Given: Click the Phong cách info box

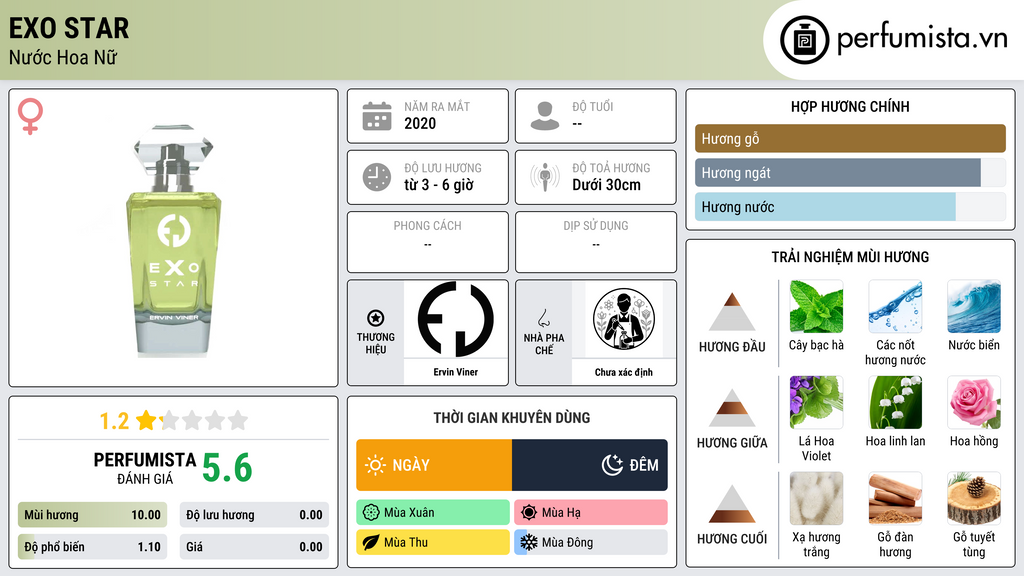Looking at the screenshot, I should (x=428, y=242).
